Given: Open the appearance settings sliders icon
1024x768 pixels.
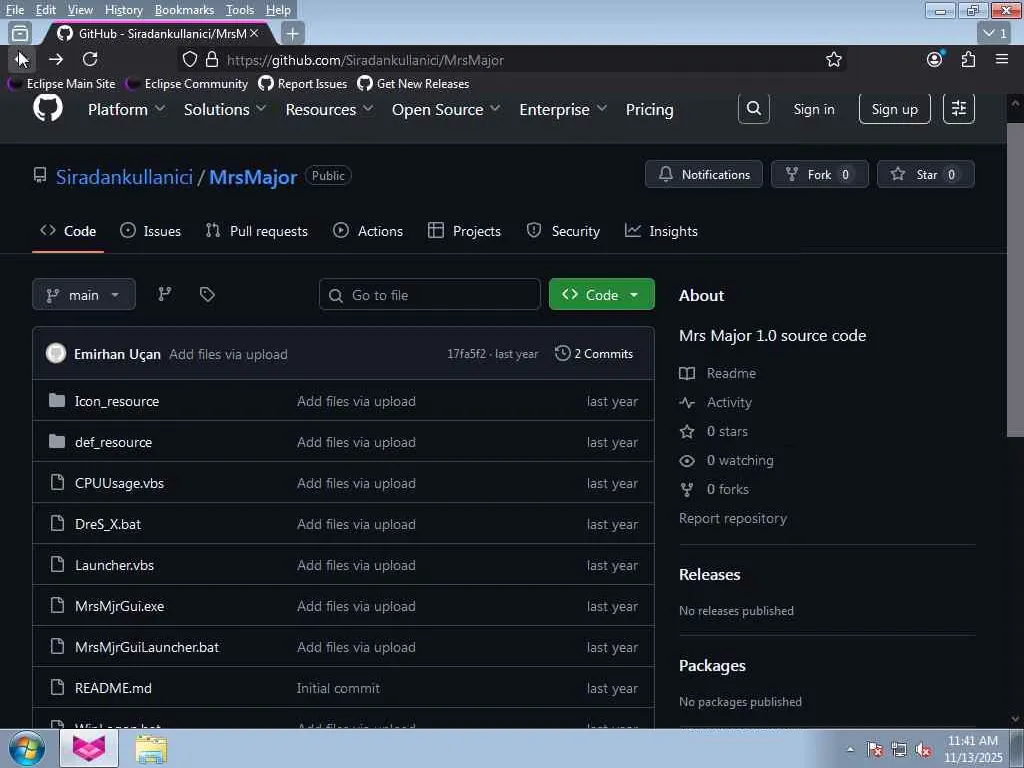Looking at the screenshot, I should pyautogui.click(x=959, y=108).
